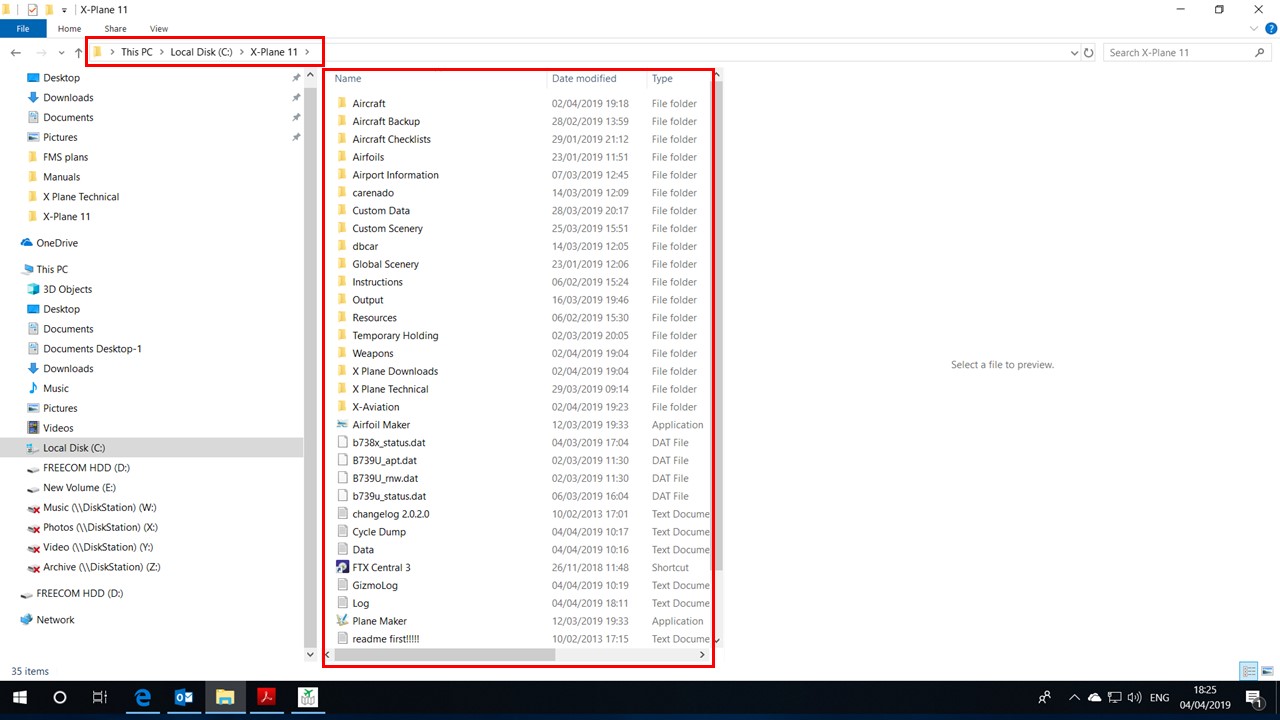
Task: Click the taskbar clock showing 18:25
Action: [x=1205, y=697]
